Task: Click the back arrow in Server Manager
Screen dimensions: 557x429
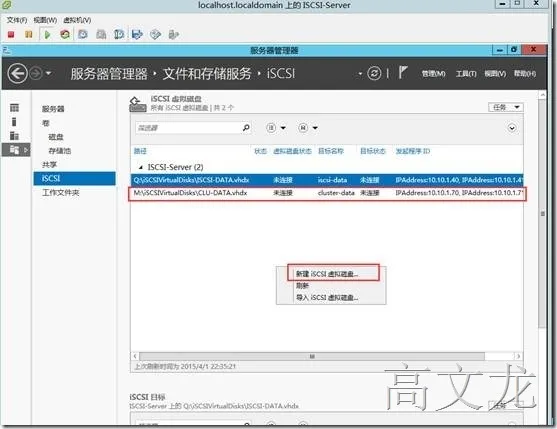Action: 17,74
